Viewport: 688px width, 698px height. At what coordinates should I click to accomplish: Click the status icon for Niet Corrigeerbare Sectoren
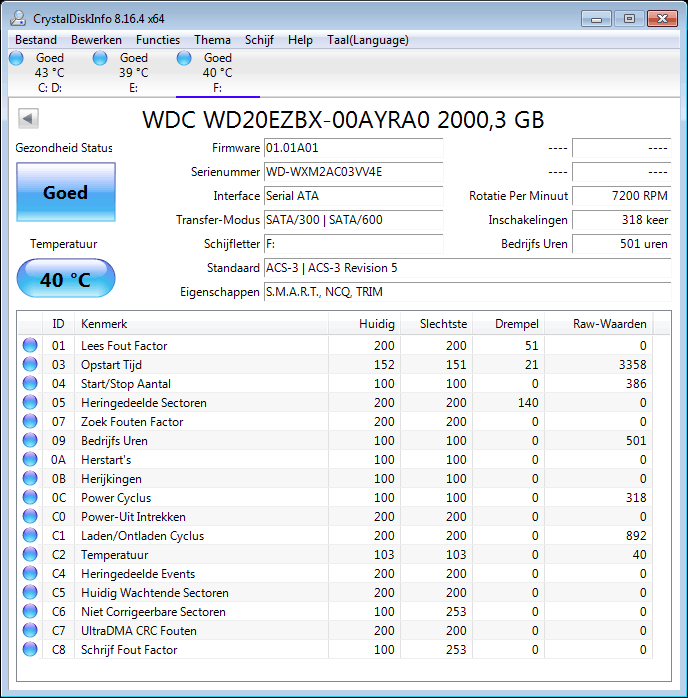[30, 611]
